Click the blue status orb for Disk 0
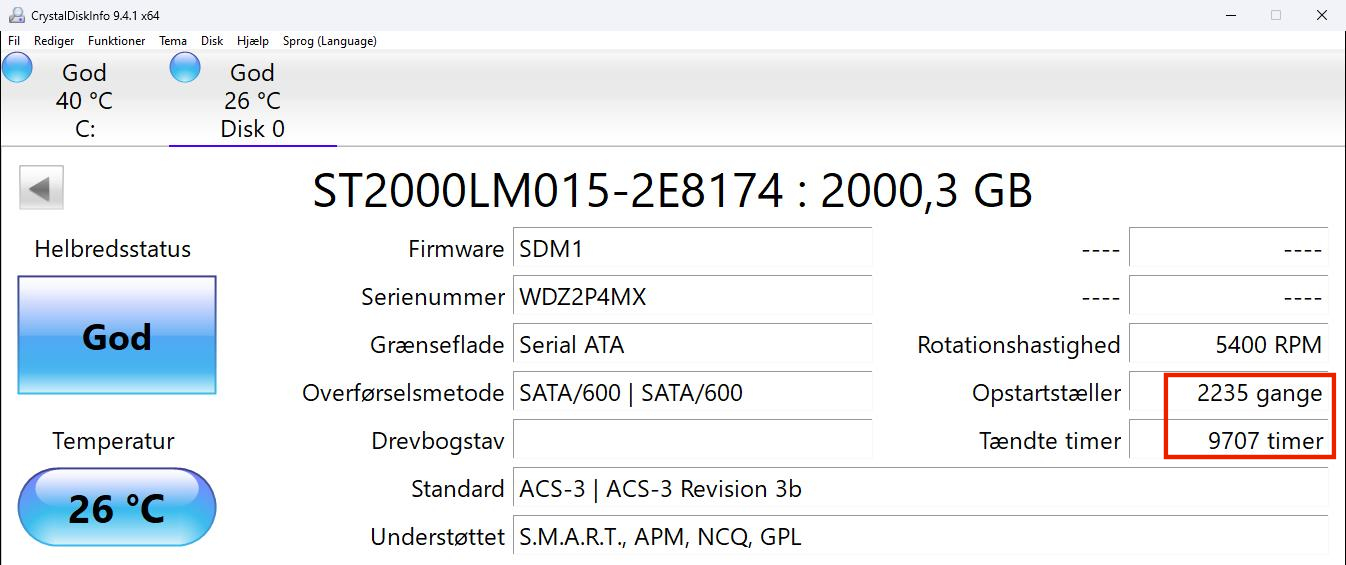Screen dimensions: 1346x565 point(185,68)
